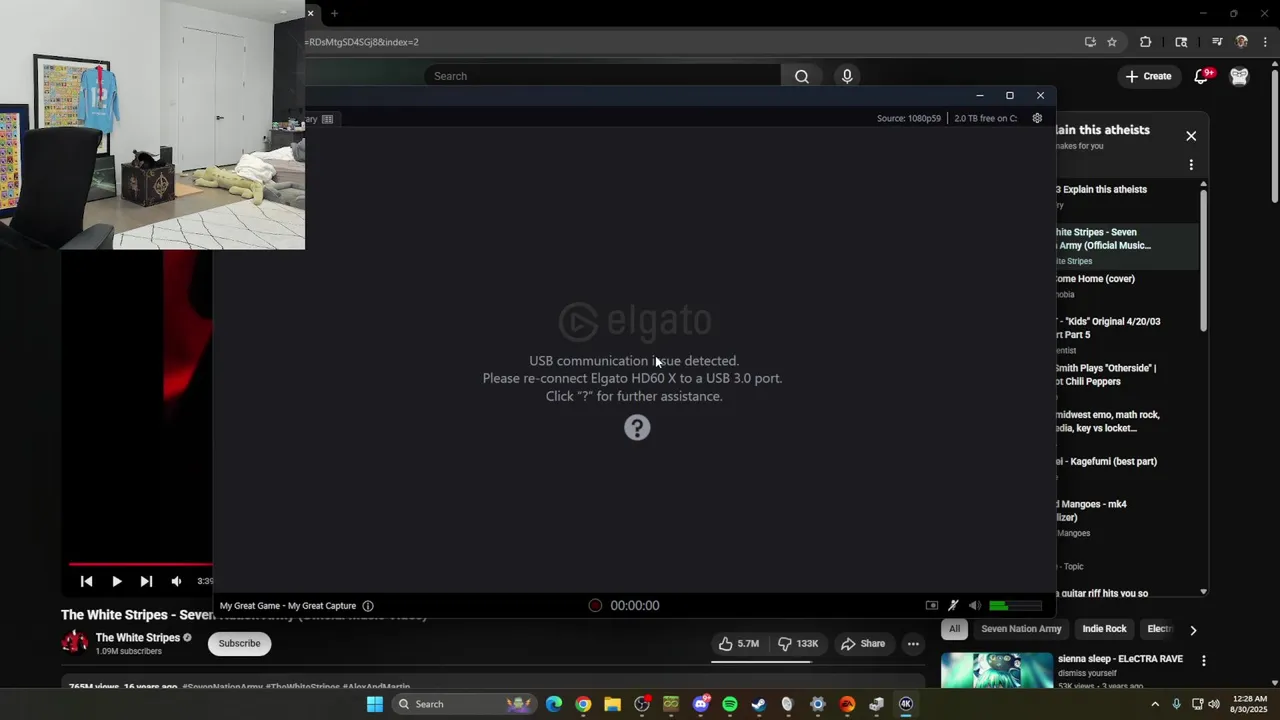The width and height of the screenshot is (1280, 720).
Task: Show more chips with right chevron
Action: 1192,630
